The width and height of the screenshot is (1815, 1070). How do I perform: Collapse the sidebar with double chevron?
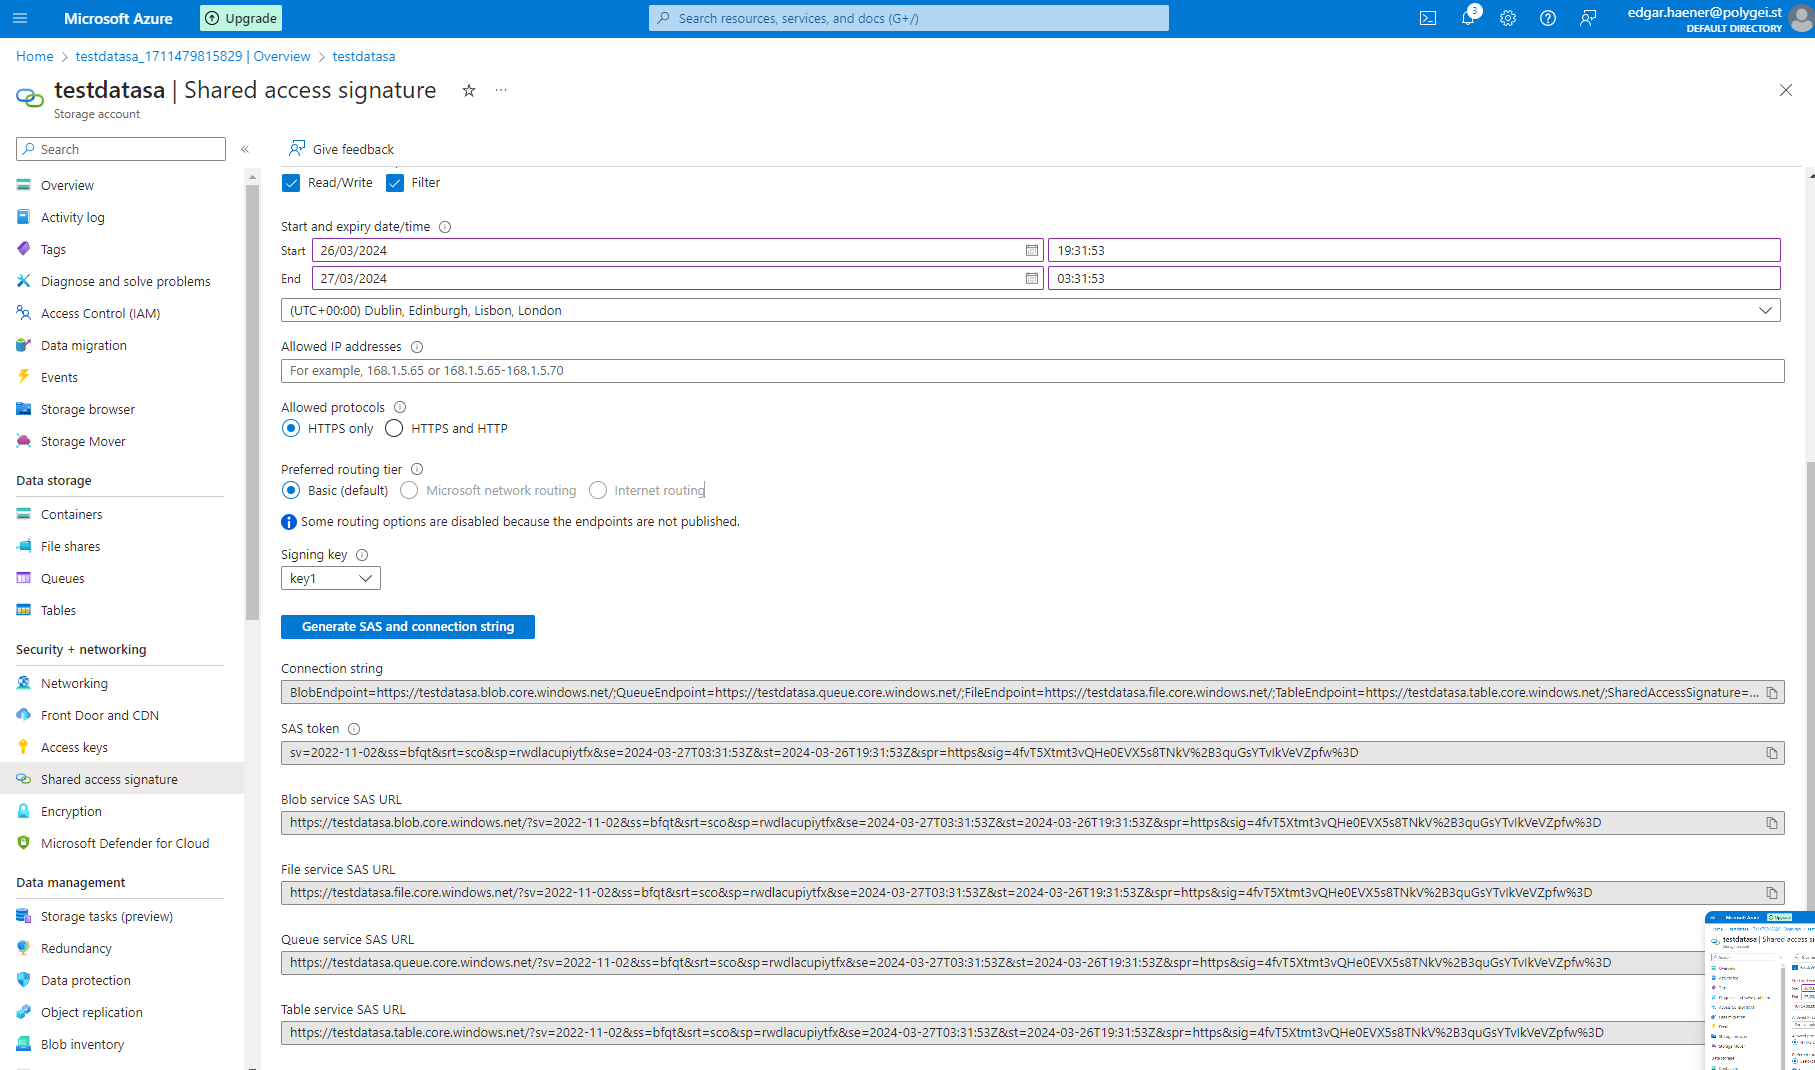(x=245, y=149)
